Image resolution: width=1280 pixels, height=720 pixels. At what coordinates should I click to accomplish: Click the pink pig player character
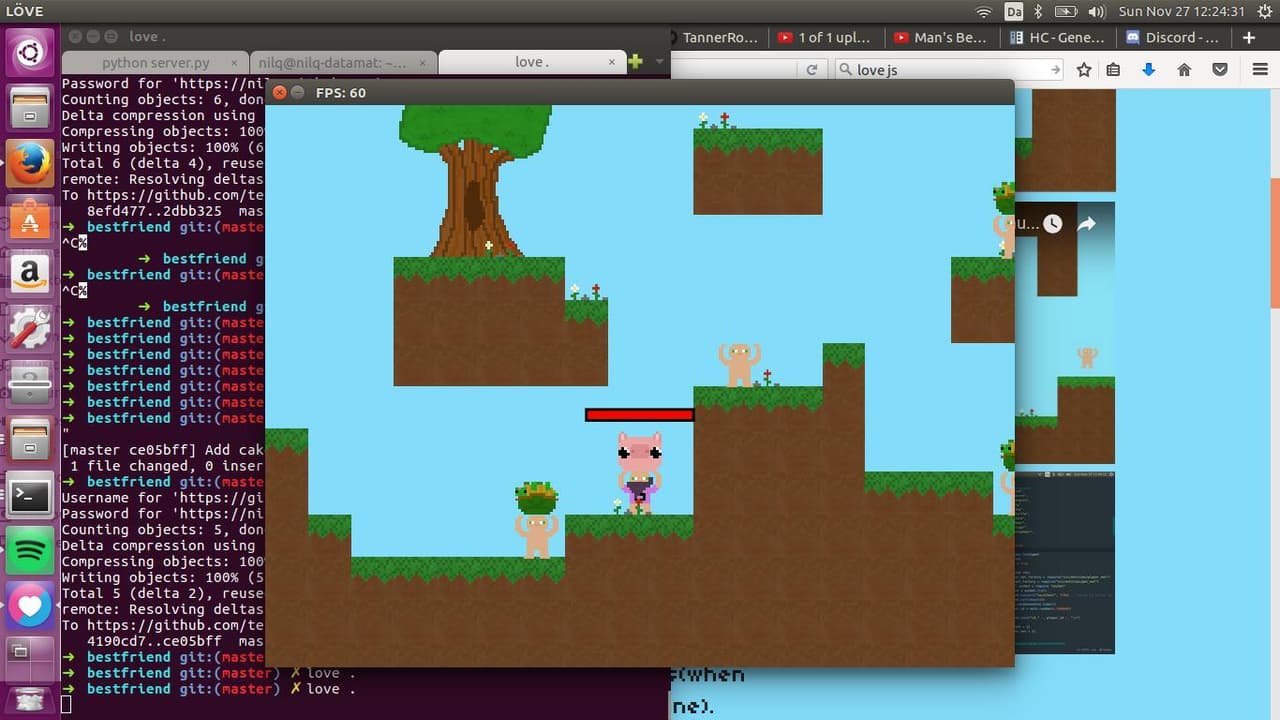tap(640, 472)
